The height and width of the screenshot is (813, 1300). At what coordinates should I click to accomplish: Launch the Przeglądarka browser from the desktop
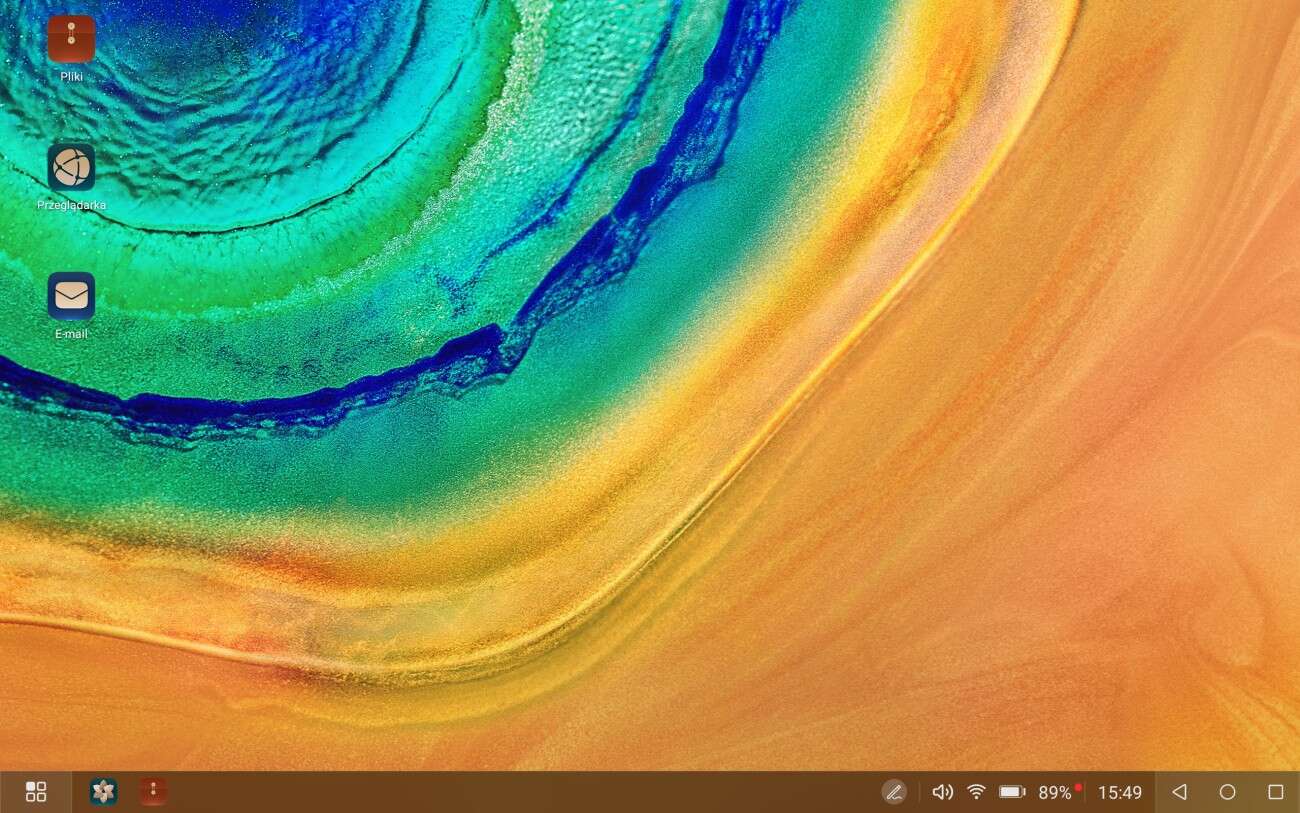click(71, 165)
